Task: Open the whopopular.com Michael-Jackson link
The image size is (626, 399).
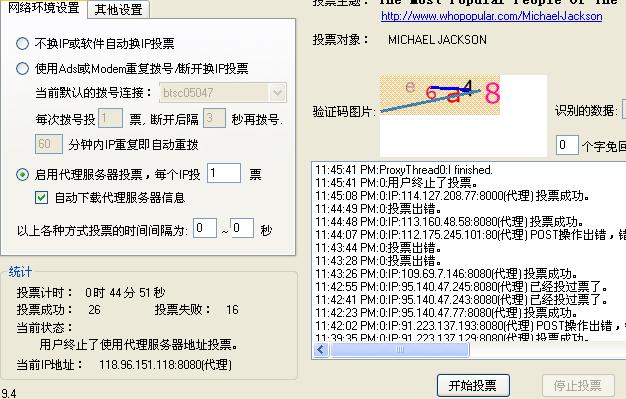Action: 491,16
